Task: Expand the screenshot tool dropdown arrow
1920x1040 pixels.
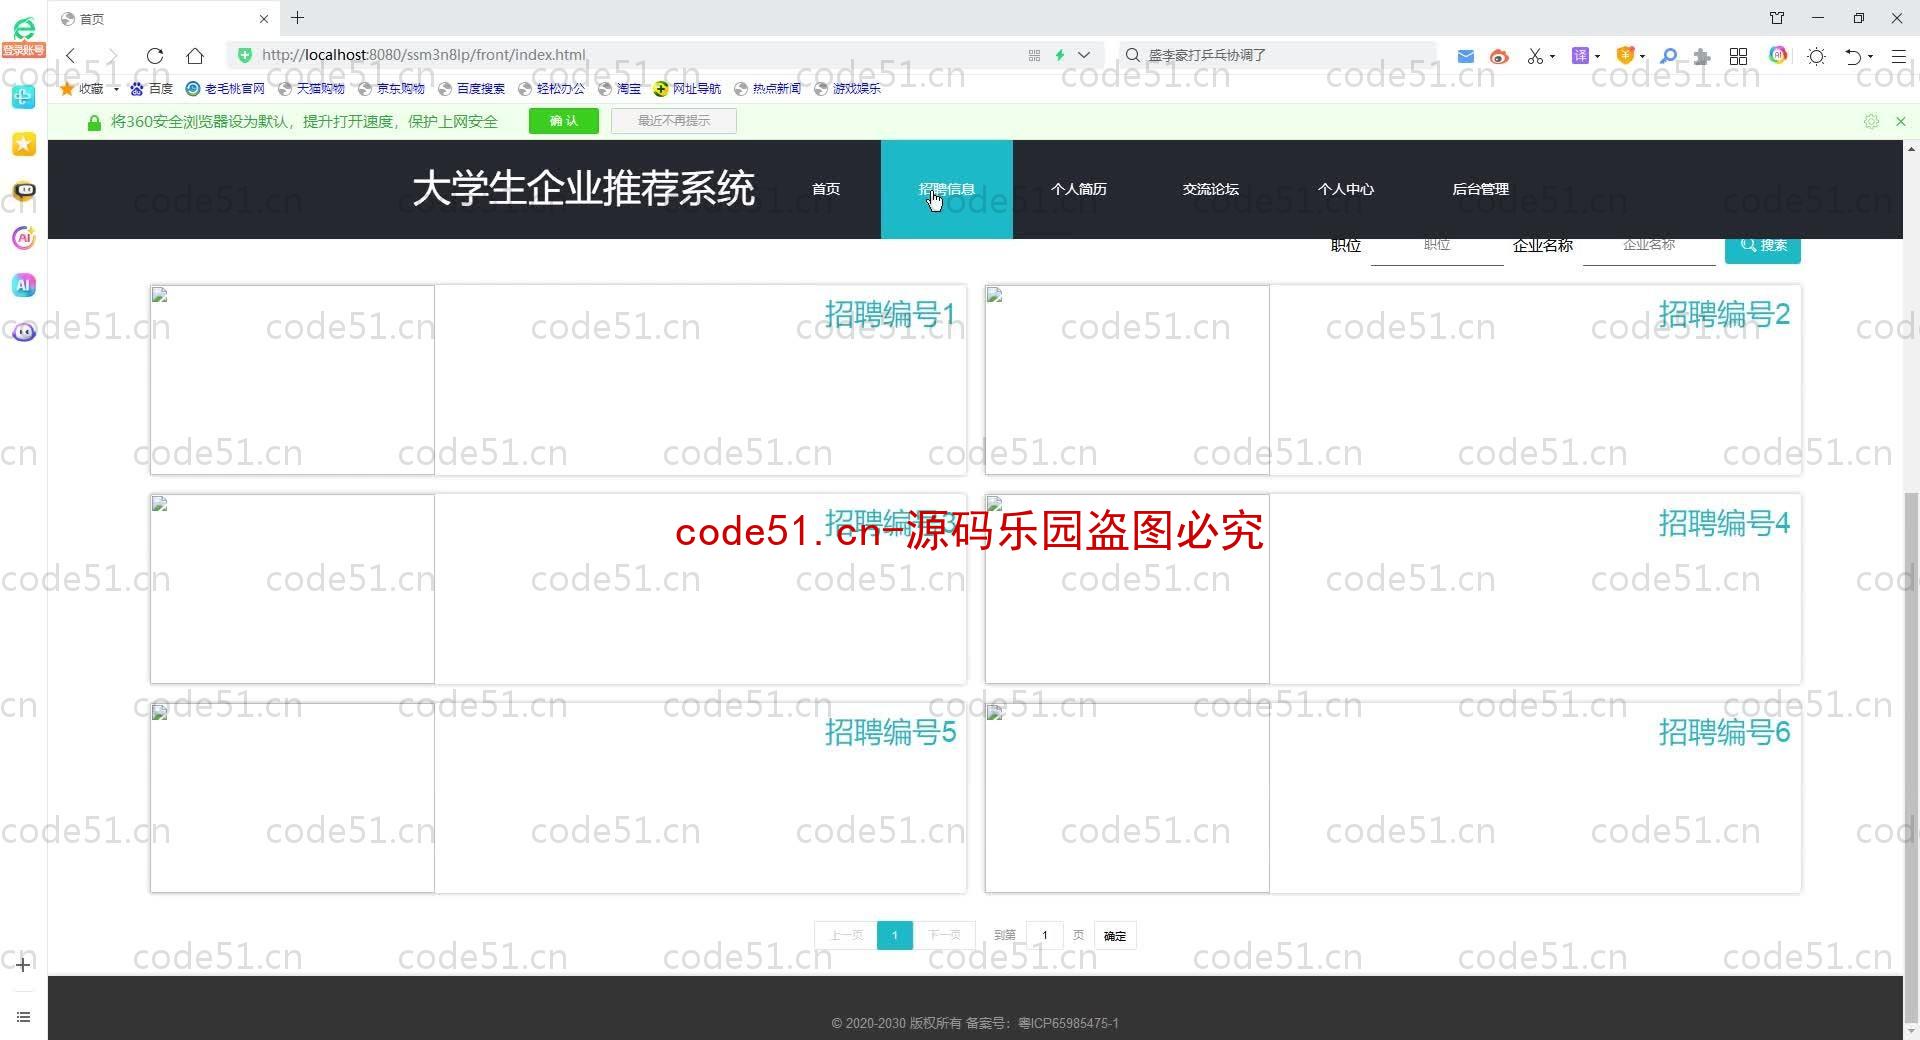Action: tap(1552, 56)
